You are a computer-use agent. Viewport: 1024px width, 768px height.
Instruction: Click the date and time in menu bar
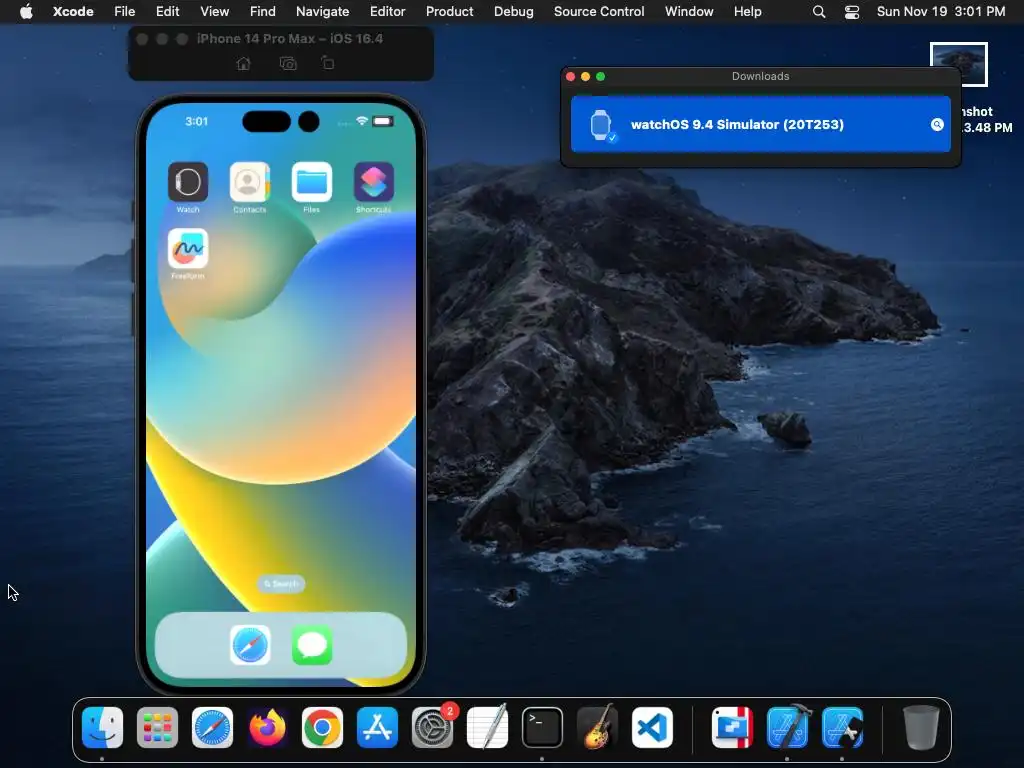point(940,12)
